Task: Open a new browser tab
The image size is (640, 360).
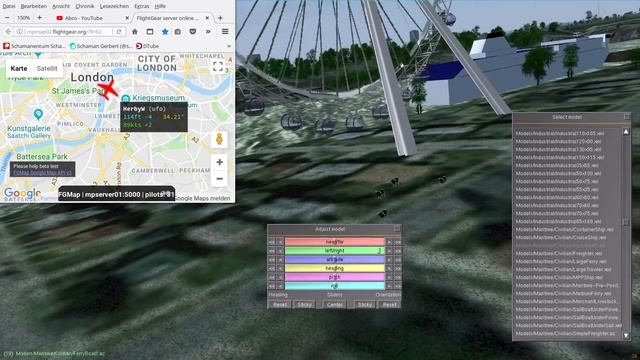Action: [220, 18]
